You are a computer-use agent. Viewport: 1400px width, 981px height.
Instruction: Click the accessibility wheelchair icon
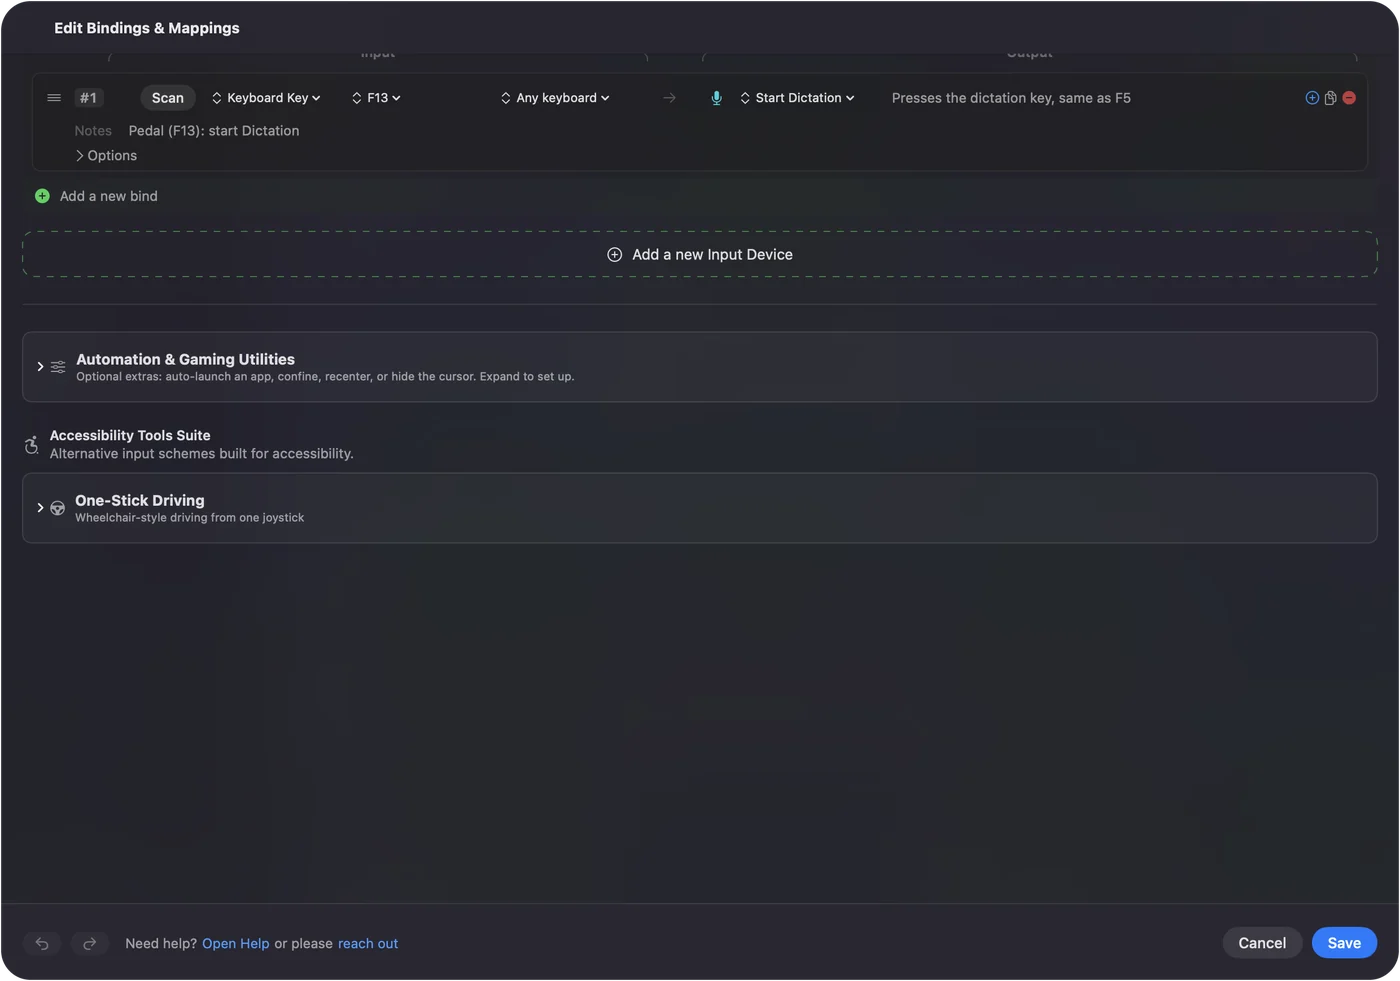[31, 445]
